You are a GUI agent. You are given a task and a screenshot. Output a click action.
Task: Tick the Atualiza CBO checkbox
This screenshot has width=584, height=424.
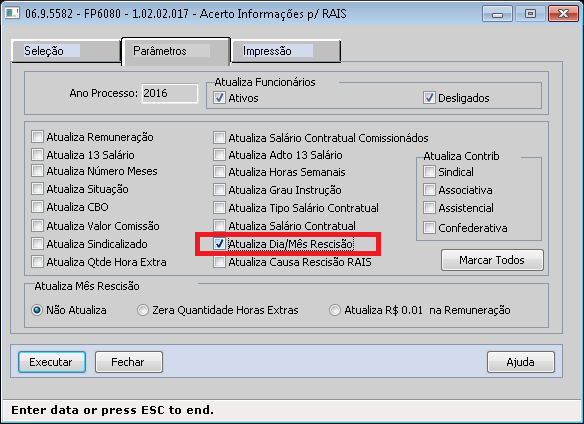click(x=37, y=207)
